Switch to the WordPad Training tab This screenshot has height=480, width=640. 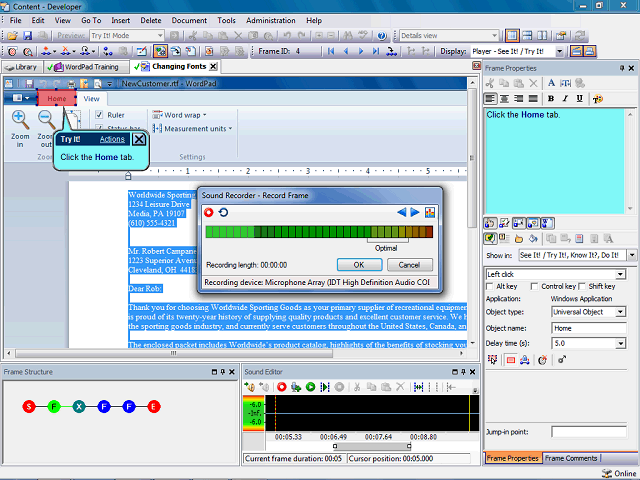click(86, 67)
